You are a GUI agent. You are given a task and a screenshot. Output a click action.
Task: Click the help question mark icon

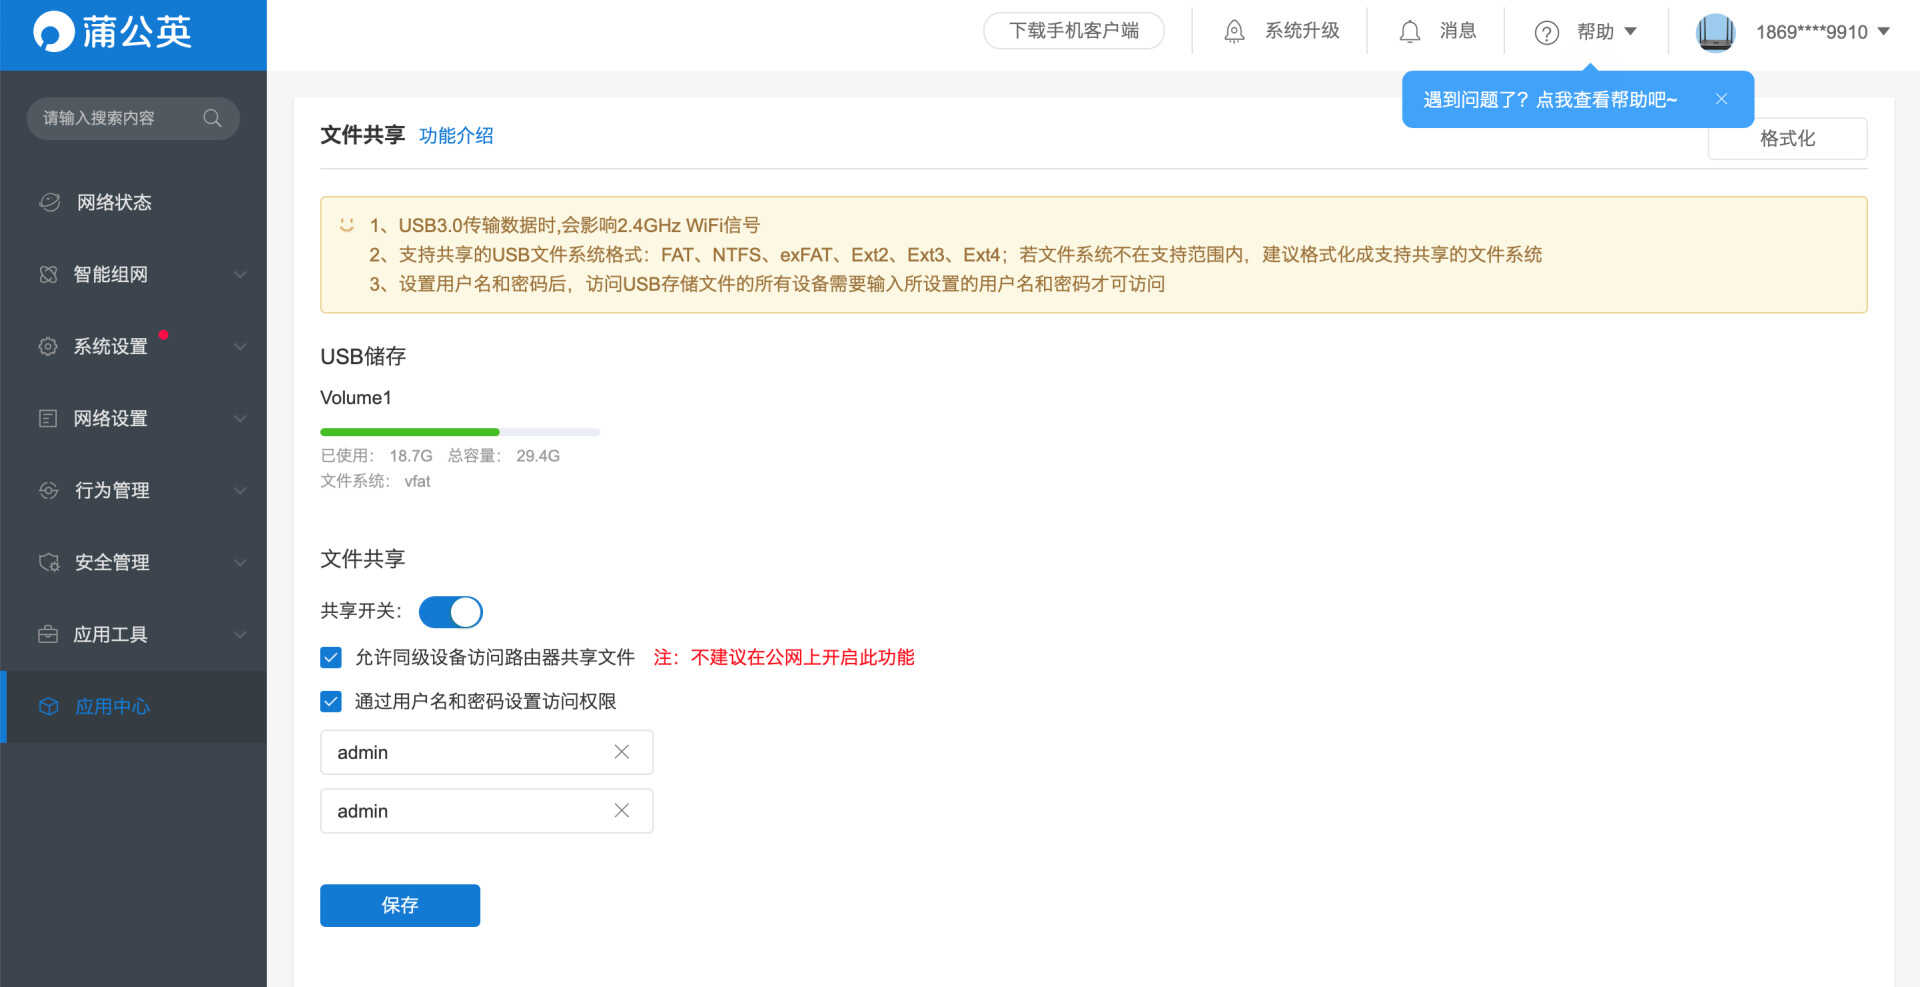point(1546,33)
